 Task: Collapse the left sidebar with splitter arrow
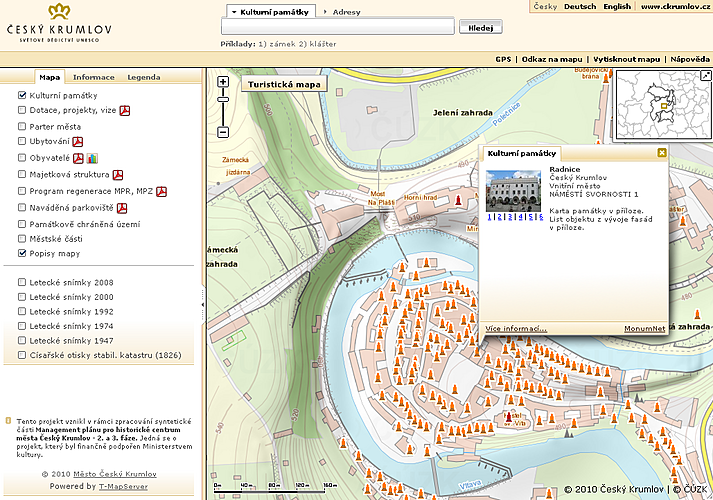(x=203, y=305)
